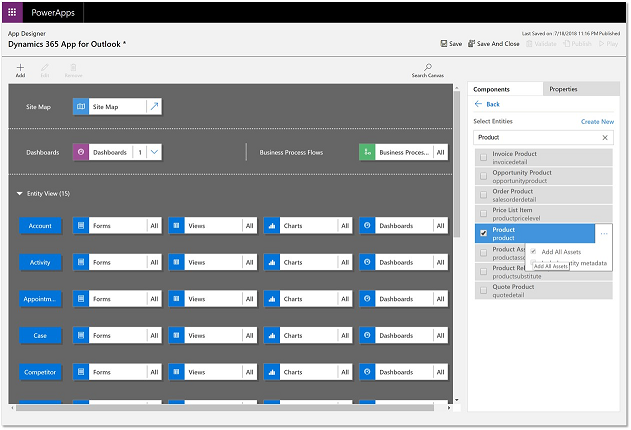Open the Appointment Forms All selector
The height and width of the screenshot is (430, 631).
click(x=155, y=299)
